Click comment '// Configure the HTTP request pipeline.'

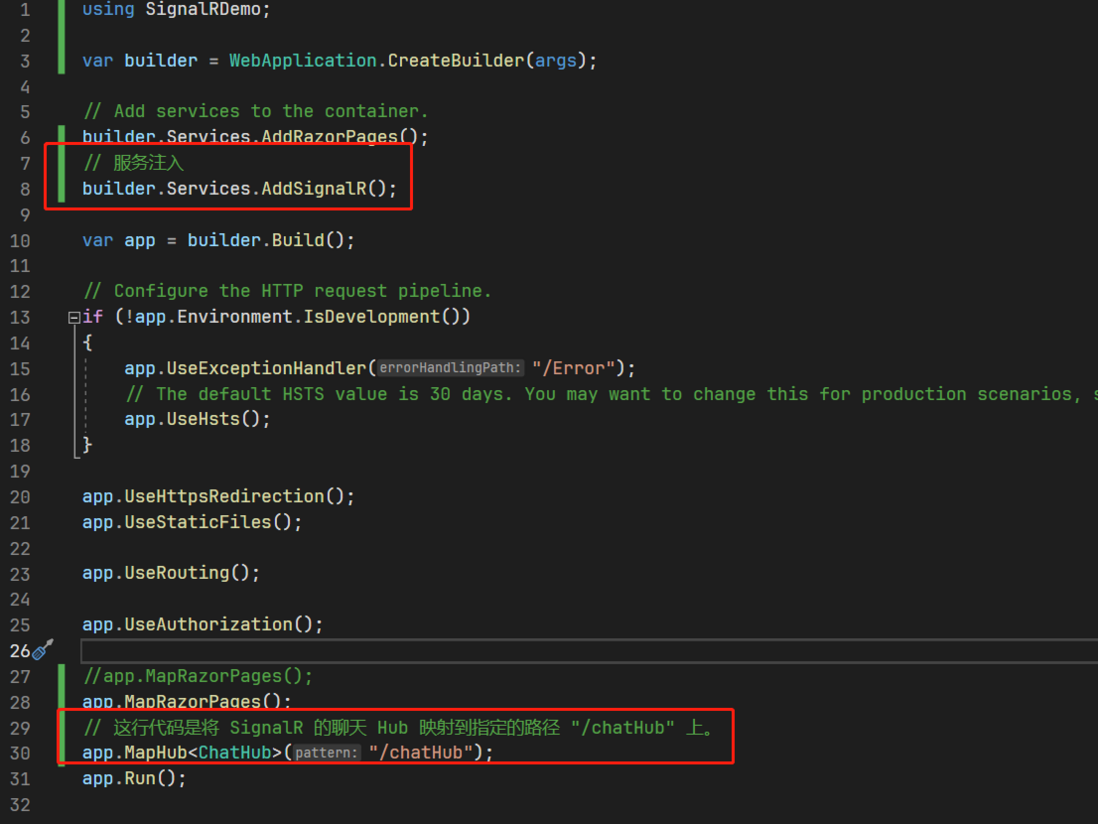point(286,291)
